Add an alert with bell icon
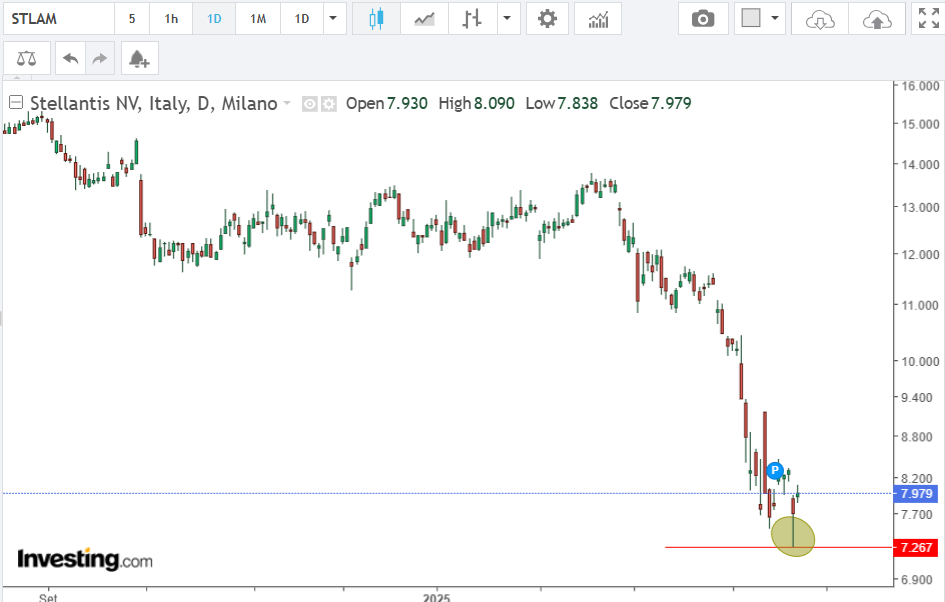The image size is (945, 602). pos(139,58)
